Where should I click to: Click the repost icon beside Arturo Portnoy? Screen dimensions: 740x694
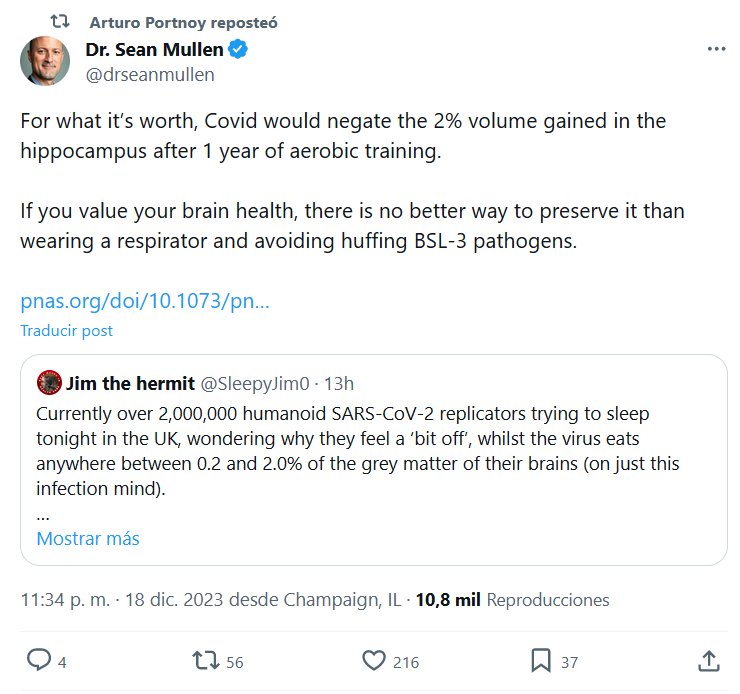tap(60, 21)
